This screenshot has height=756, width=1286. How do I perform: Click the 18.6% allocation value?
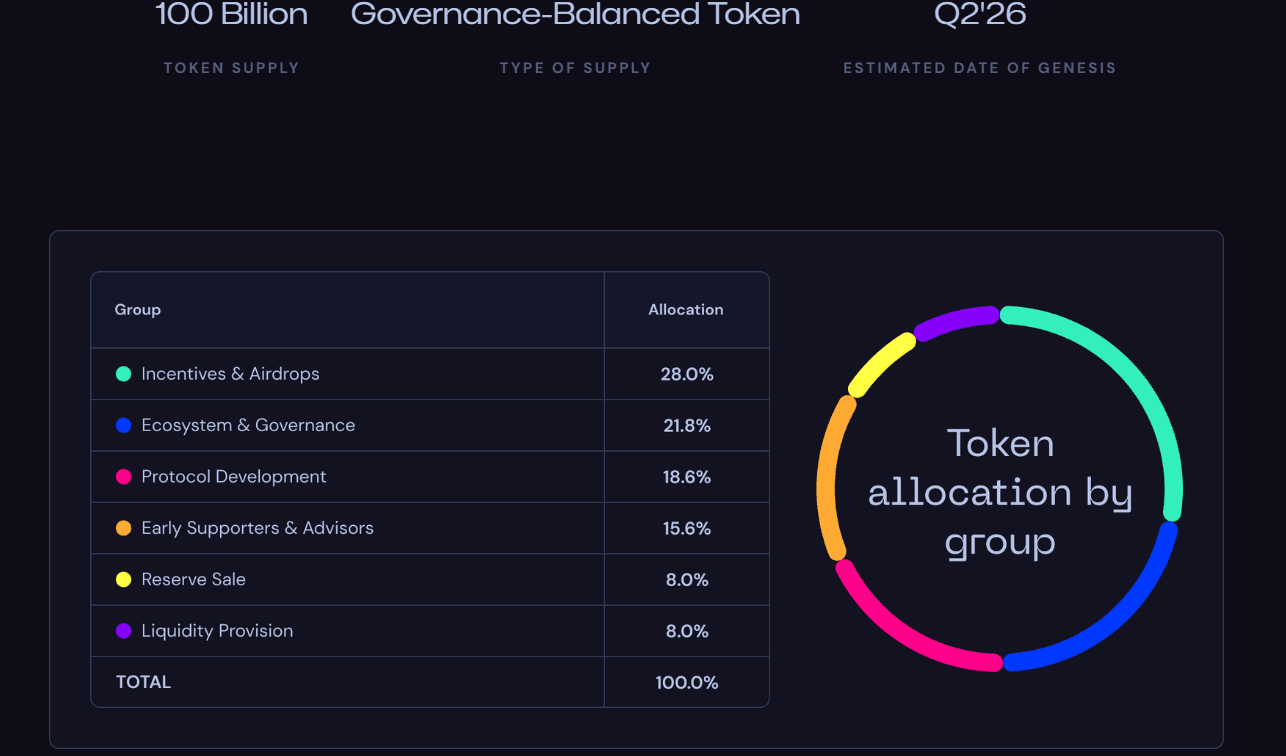687,477
